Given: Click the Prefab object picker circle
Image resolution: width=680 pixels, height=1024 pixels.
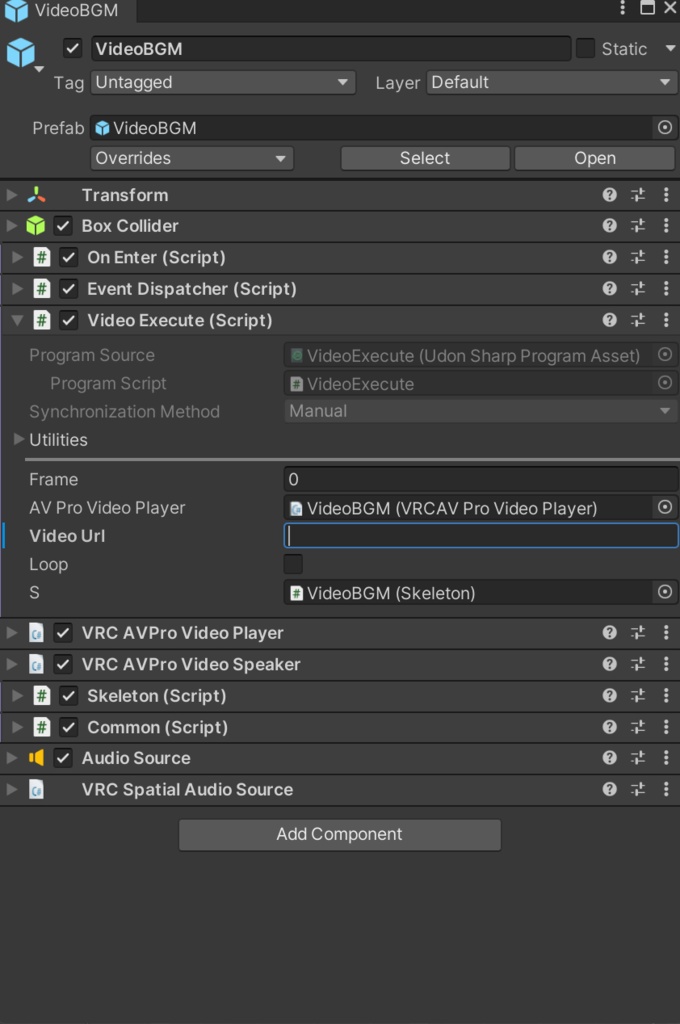Looking at the screenshot, I should click(664, 127).
